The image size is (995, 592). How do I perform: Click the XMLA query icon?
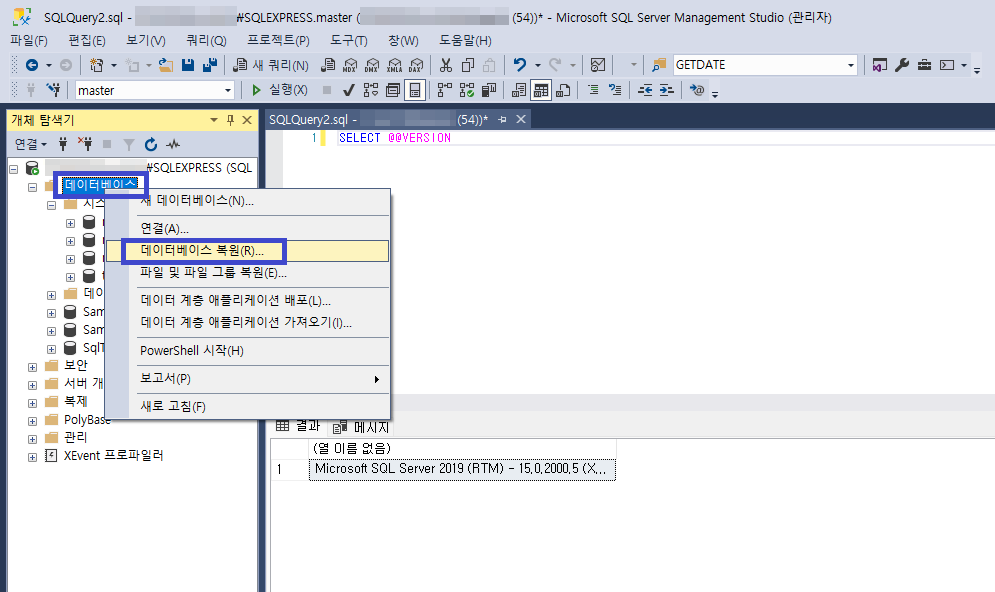click(394, 65)
